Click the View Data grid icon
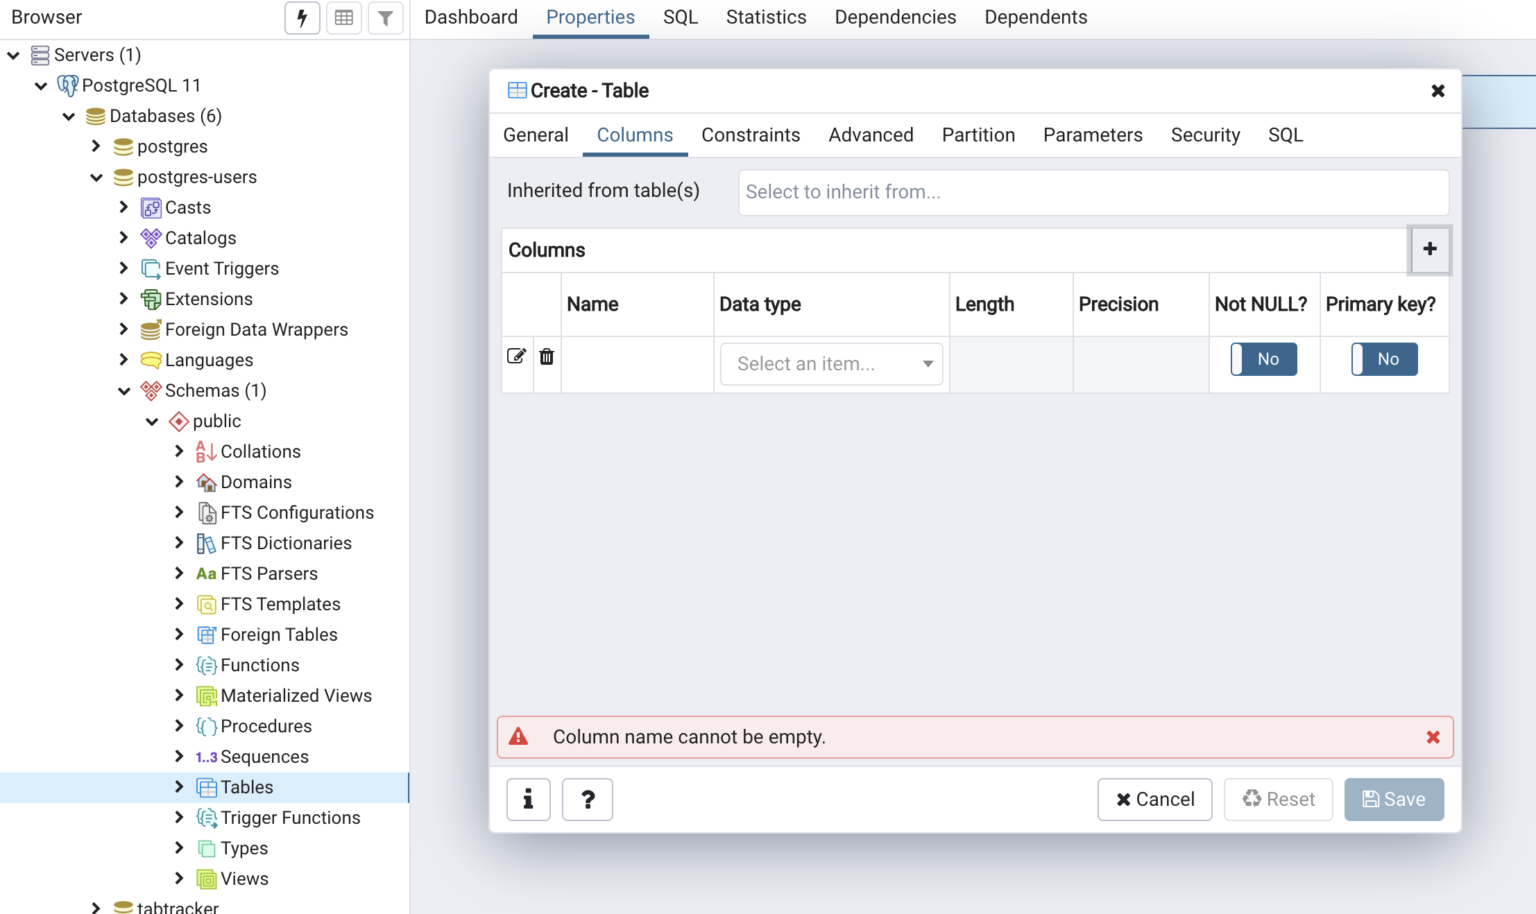The width and height of the screenshot is (1536, 914). pos(344,17)
